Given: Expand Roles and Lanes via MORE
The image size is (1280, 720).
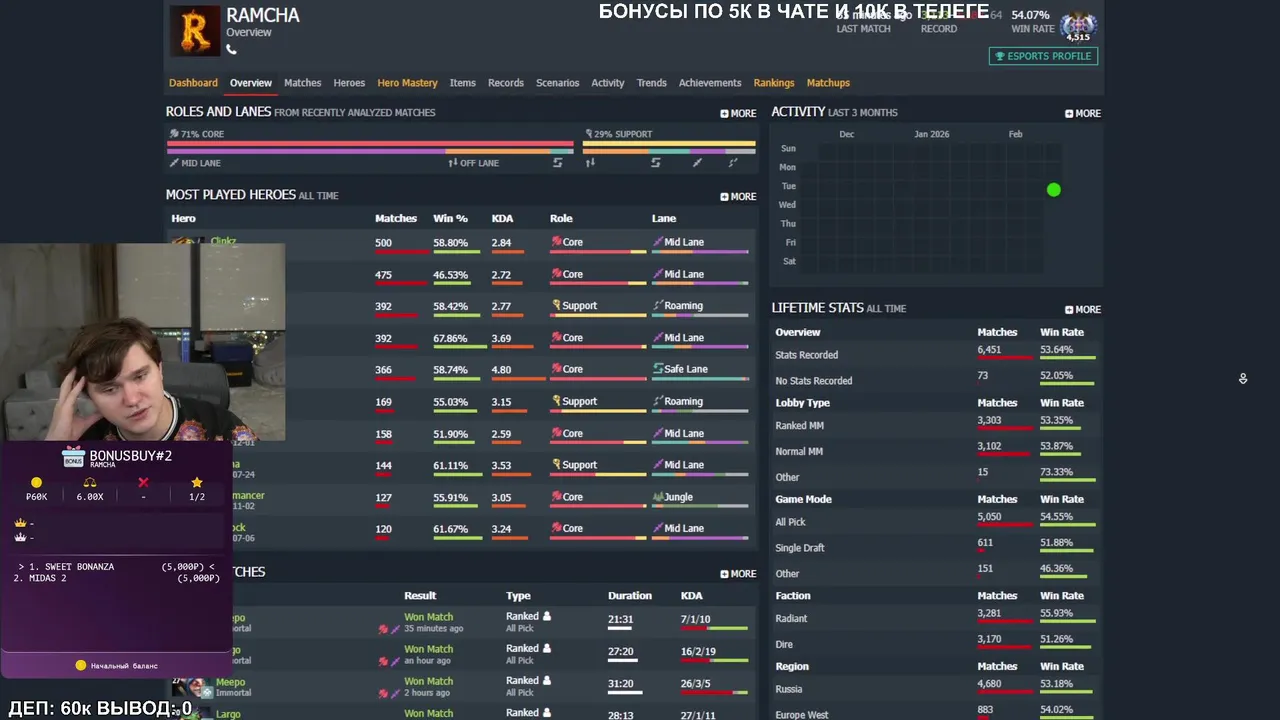Looking at the screenshot, I should point(738,114).
